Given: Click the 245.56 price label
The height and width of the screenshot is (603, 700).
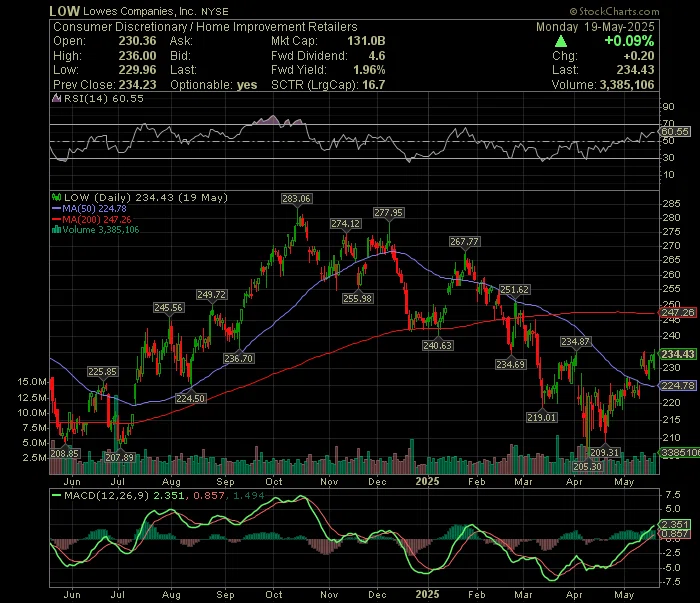Looking at the screenshot, I should 168,308.
